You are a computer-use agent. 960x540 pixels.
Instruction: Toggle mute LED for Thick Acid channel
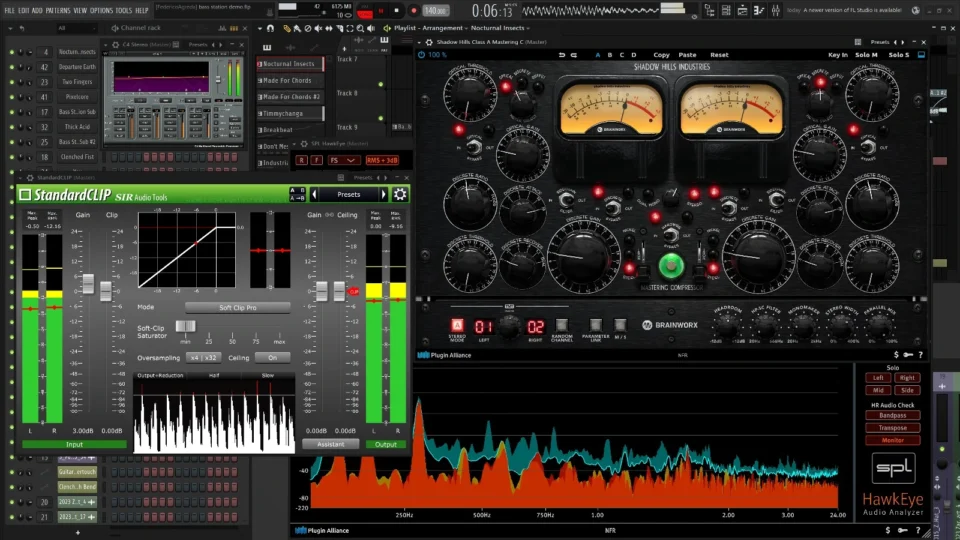pyautogui.click(x=12, y=127)
